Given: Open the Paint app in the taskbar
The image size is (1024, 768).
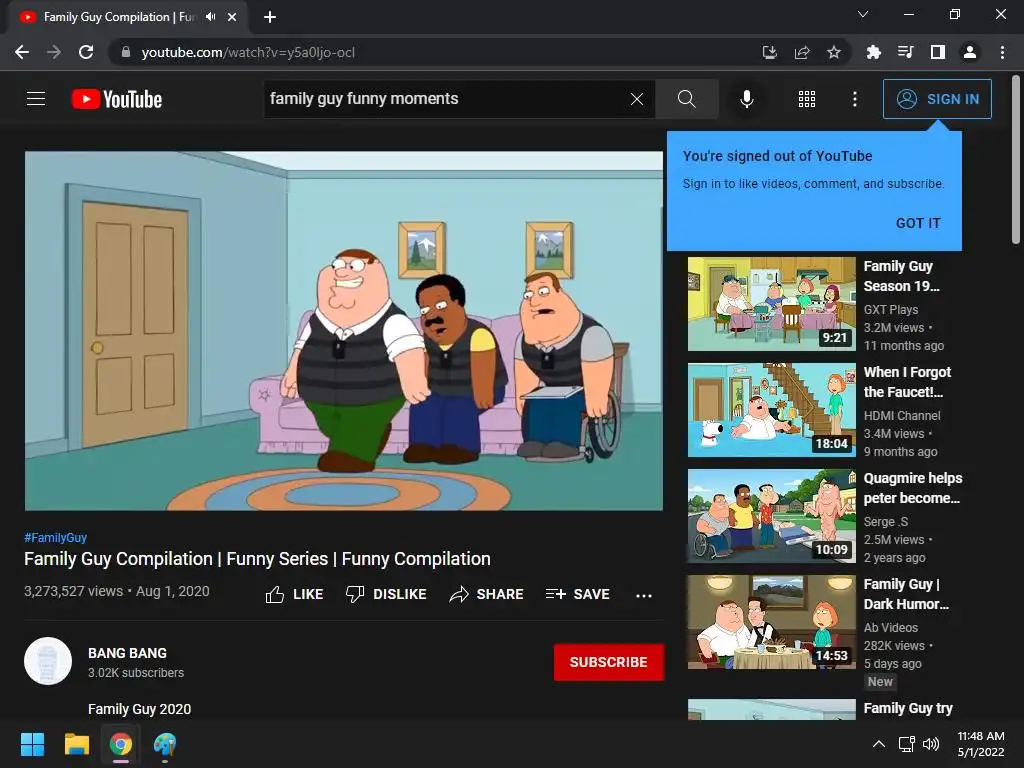Looking at the screenshot, I should (x=165, y=744).
